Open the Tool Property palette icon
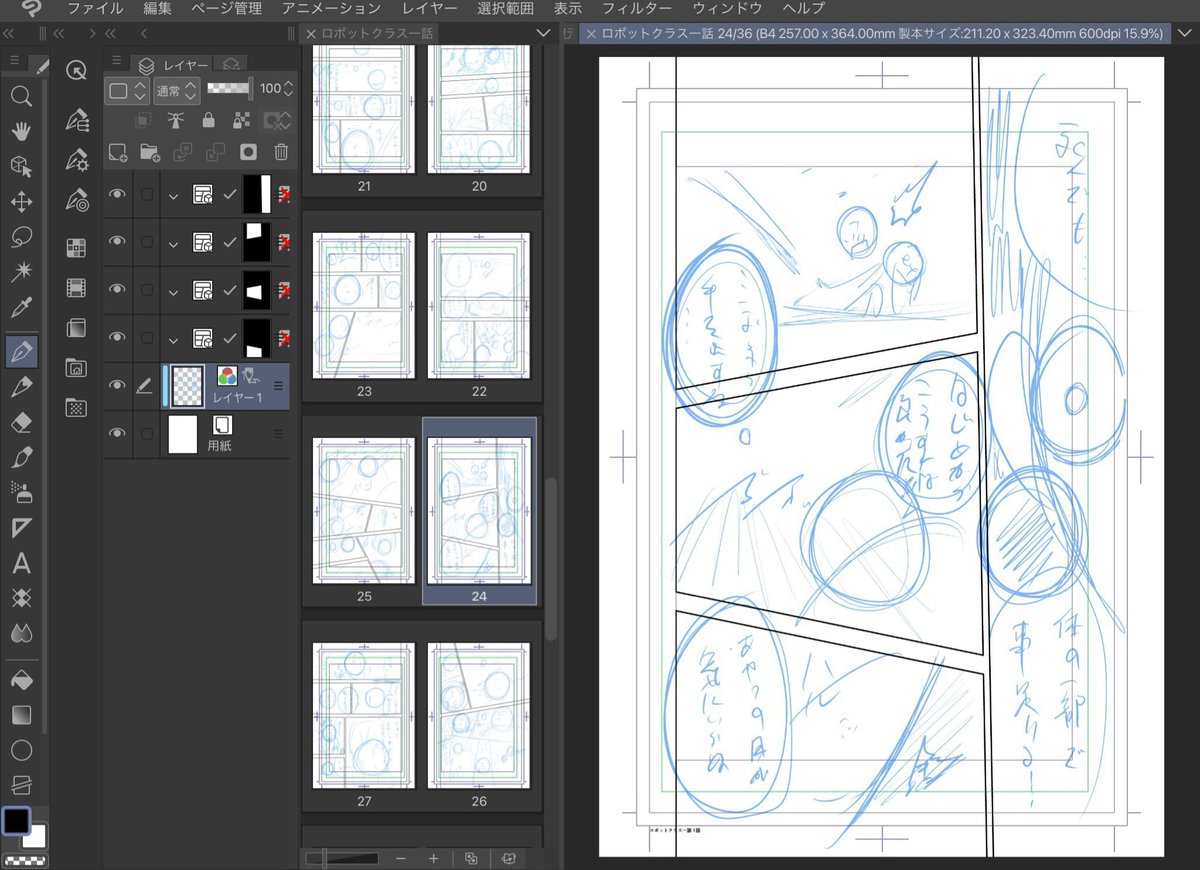 [76, 161]
